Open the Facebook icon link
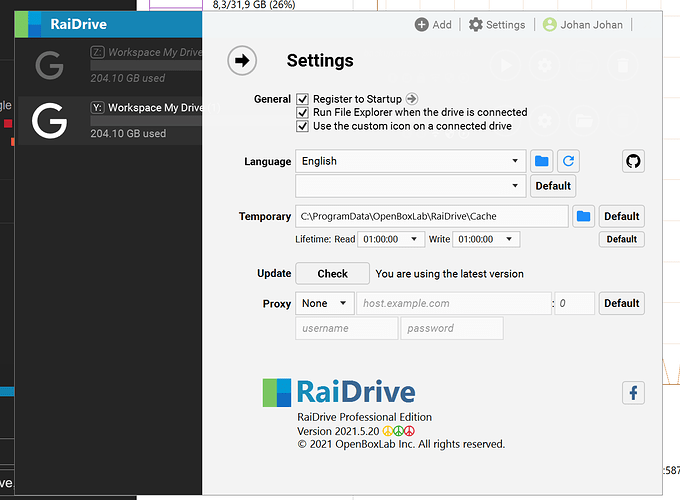Viewport: 680px width, 500px height. click(633, 393)
